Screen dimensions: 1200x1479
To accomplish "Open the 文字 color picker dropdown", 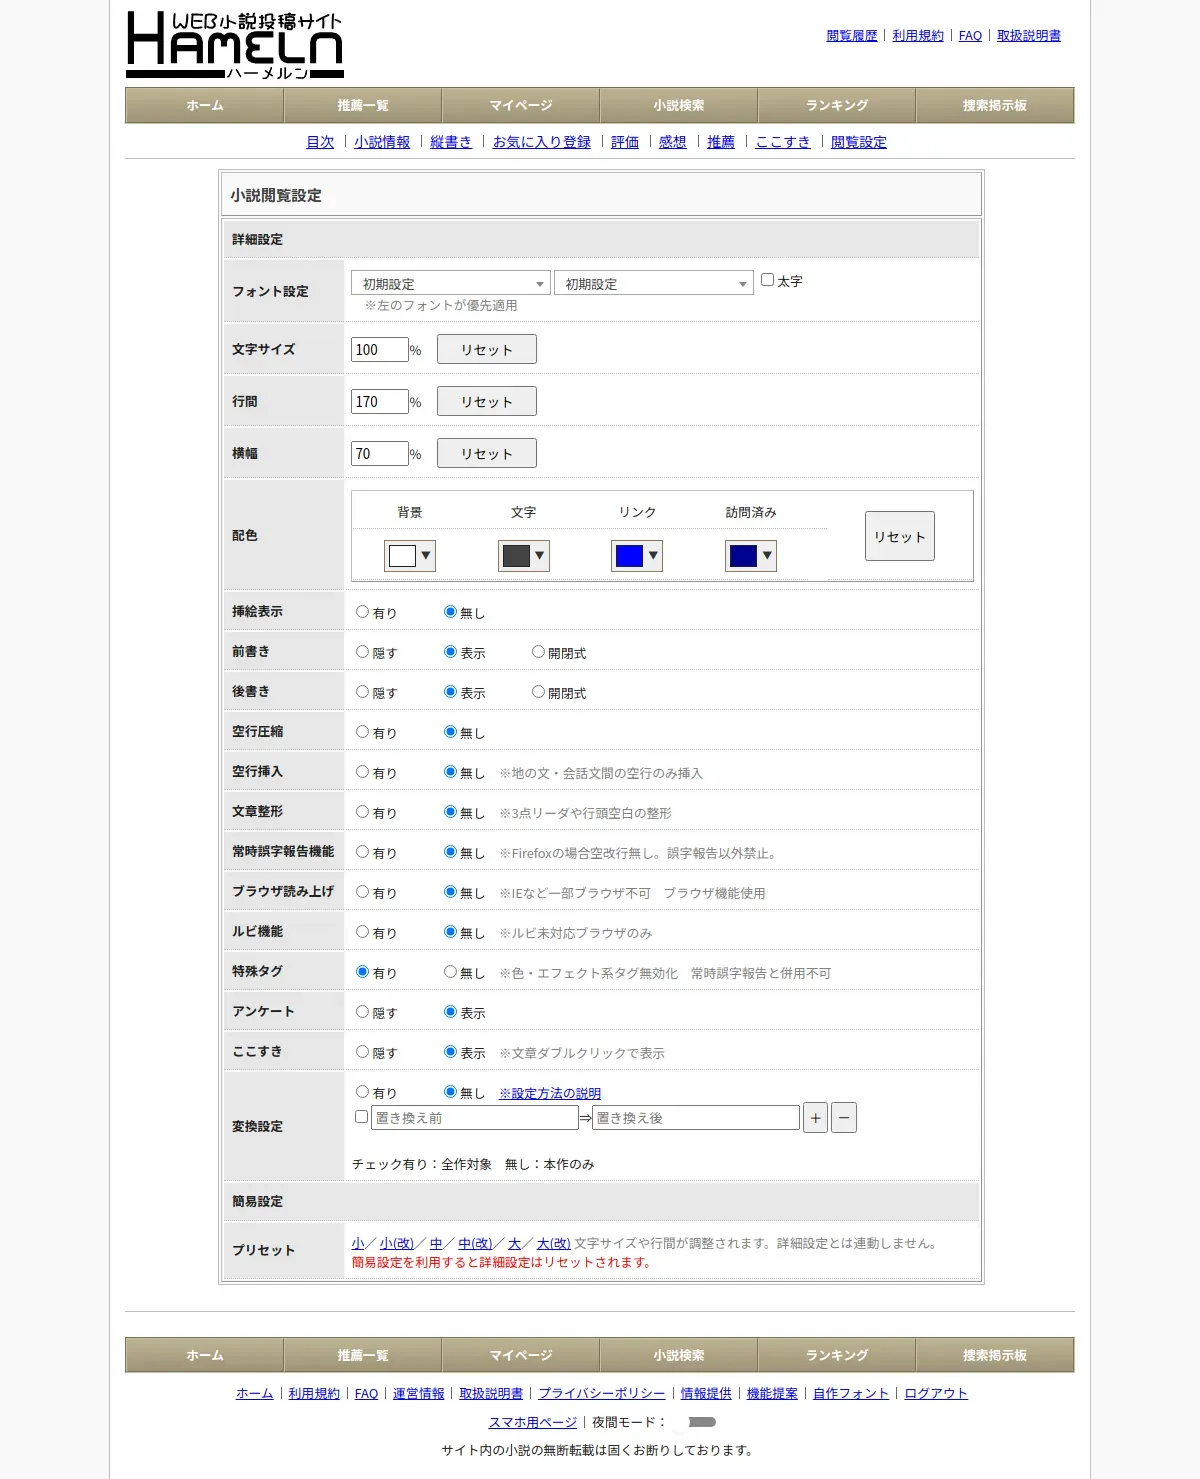I will click(524, 556).
